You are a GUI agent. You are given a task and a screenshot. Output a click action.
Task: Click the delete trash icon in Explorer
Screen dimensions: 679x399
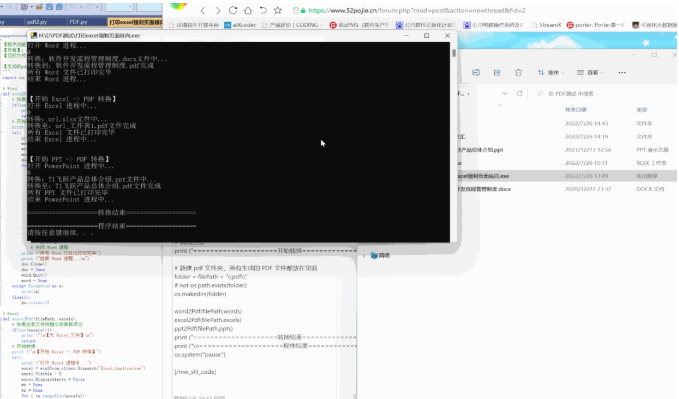tap(518, 72)
